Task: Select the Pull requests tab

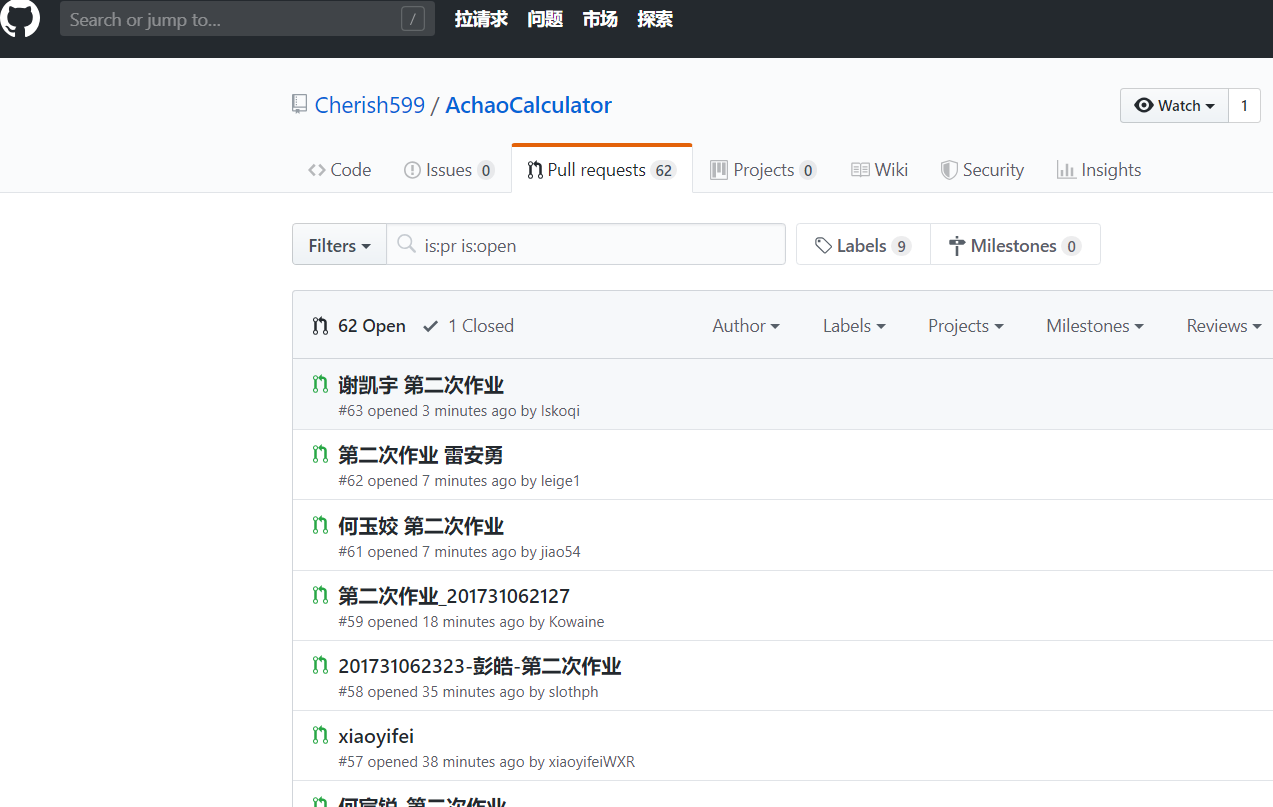Action: (x=602, y=170)
